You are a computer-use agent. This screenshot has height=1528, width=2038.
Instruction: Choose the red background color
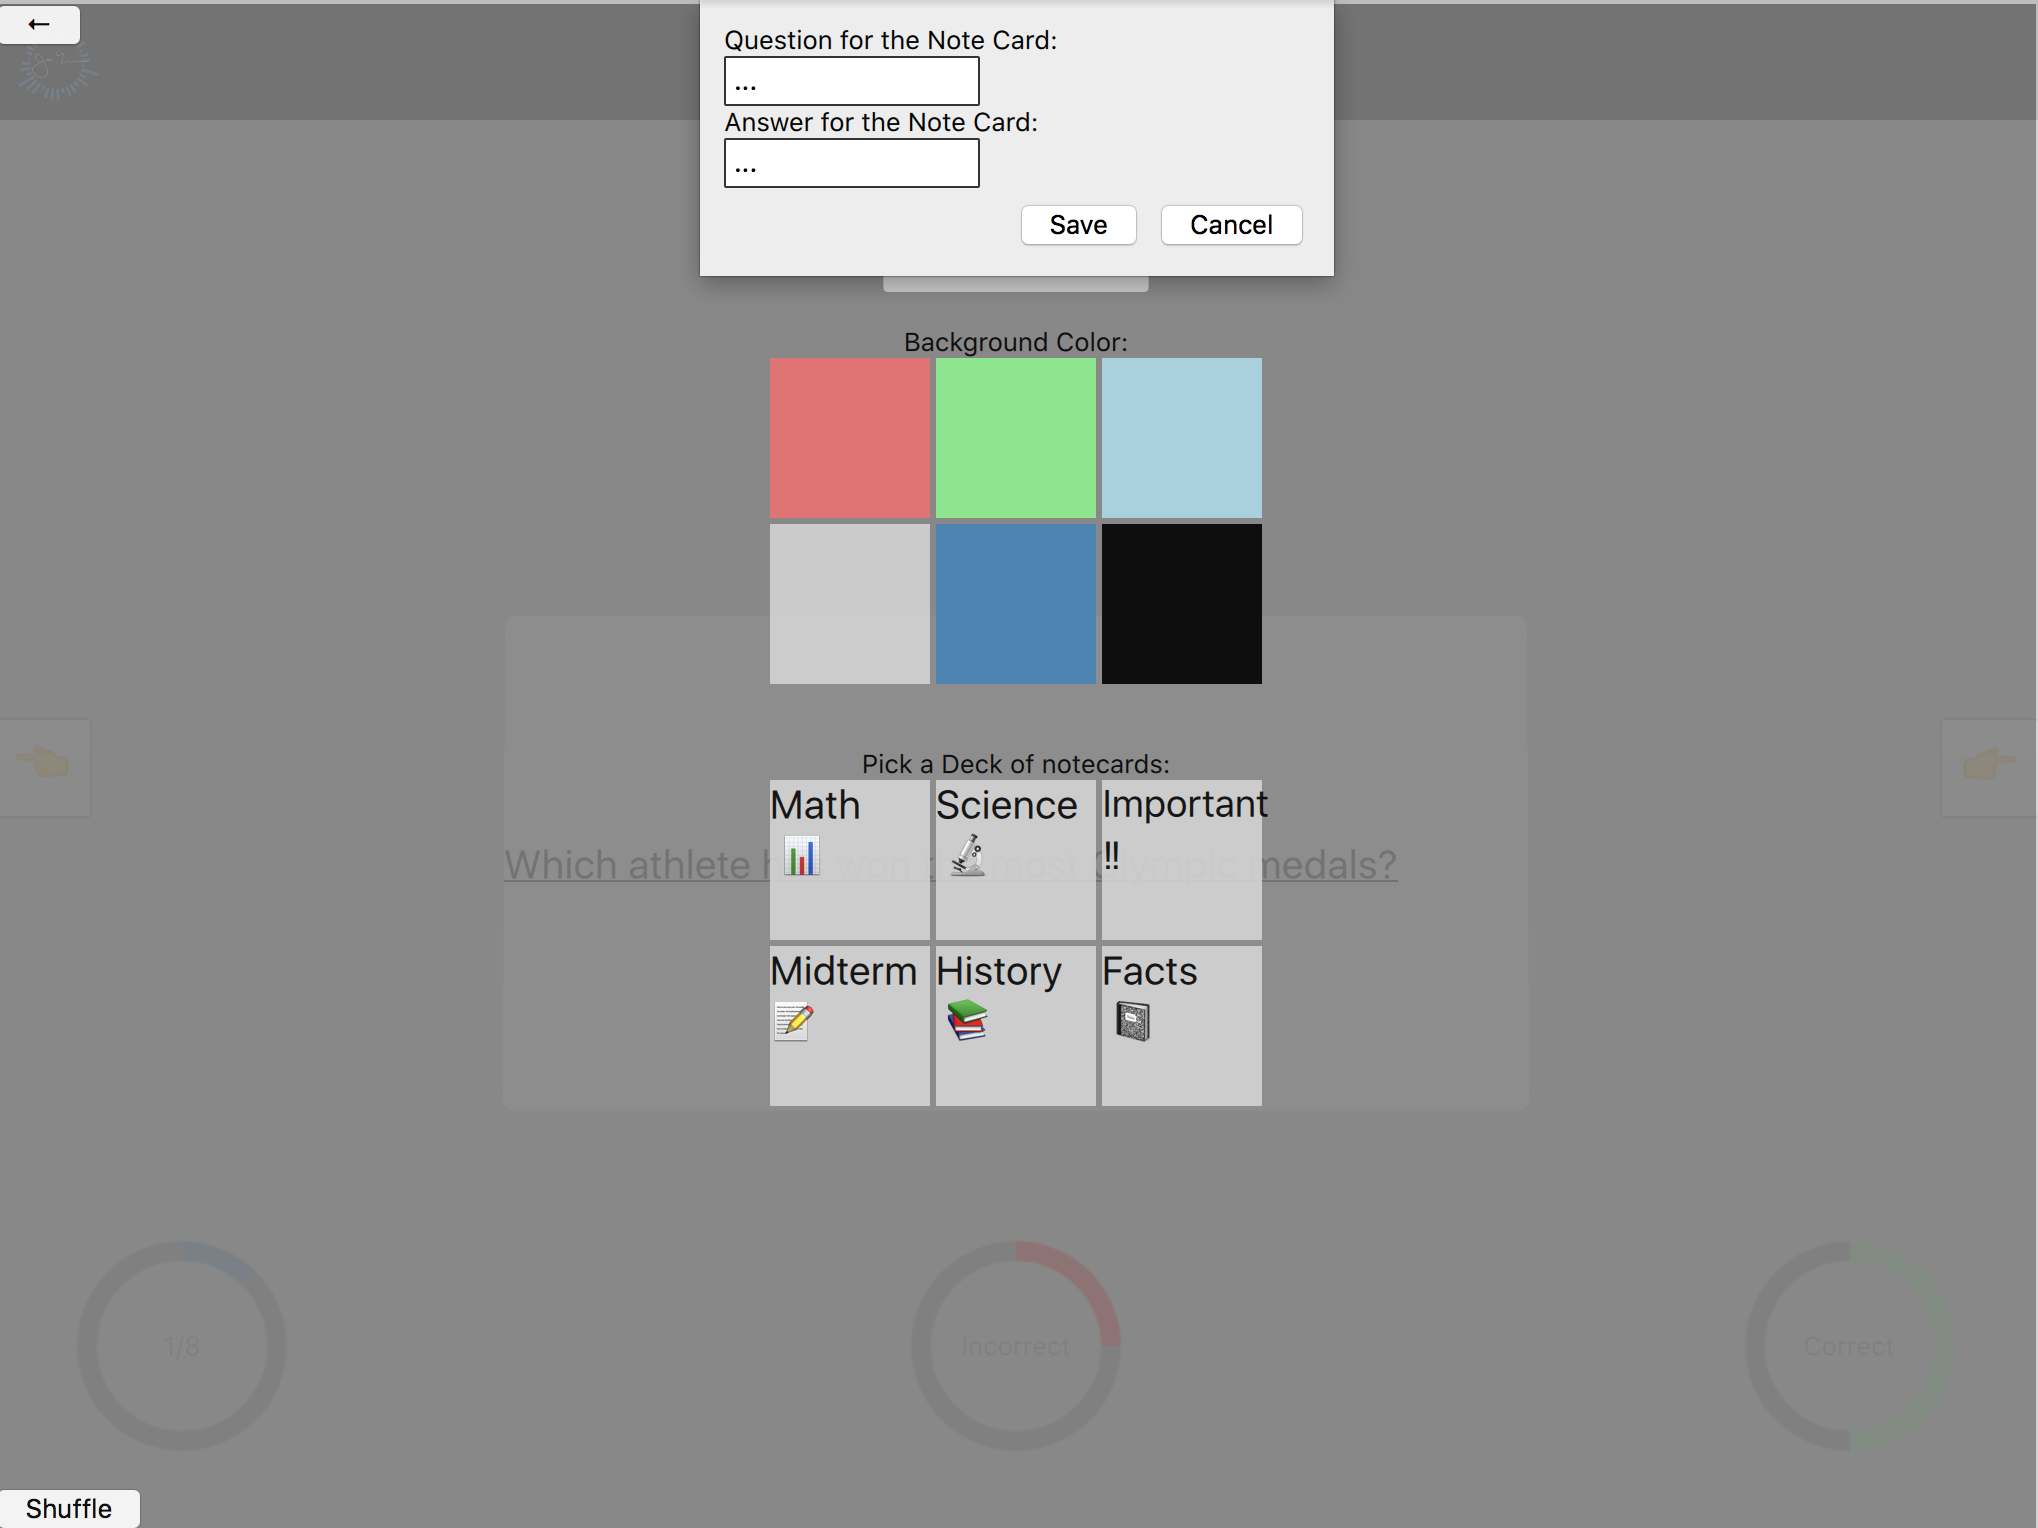(x=849, y=438)
